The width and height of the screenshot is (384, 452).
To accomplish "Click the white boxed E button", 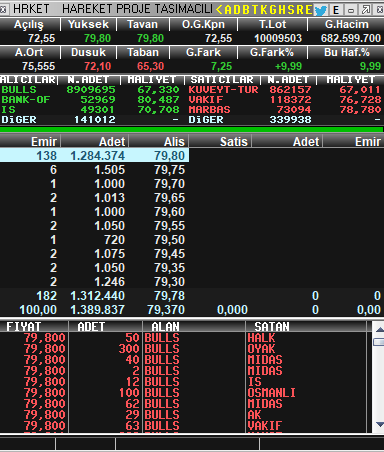I will 336,10.
